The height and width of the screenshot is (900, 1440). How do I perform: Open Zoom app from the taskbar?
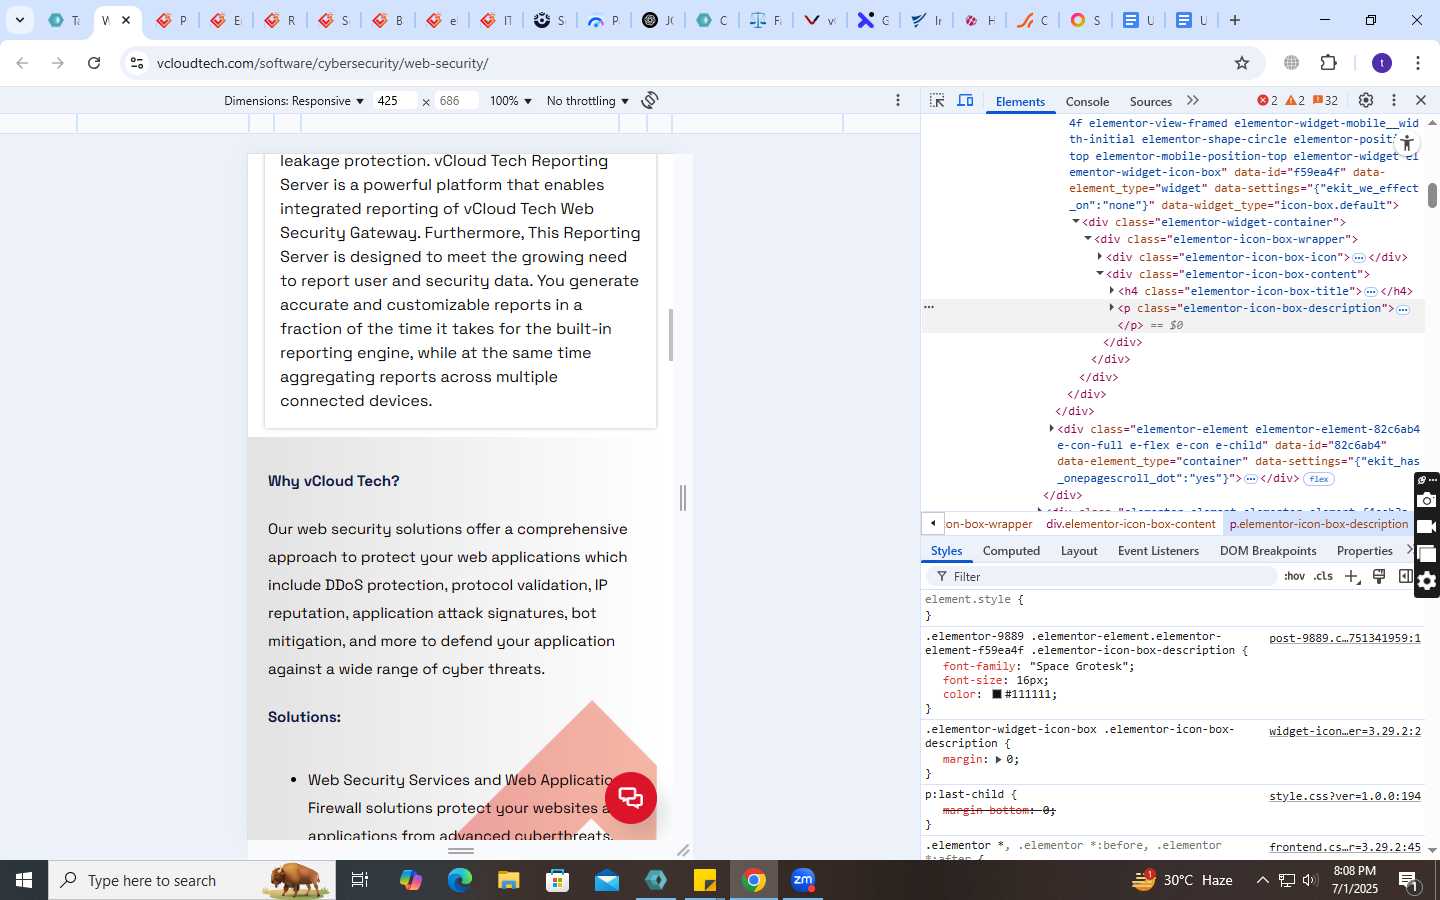[803, 880]
